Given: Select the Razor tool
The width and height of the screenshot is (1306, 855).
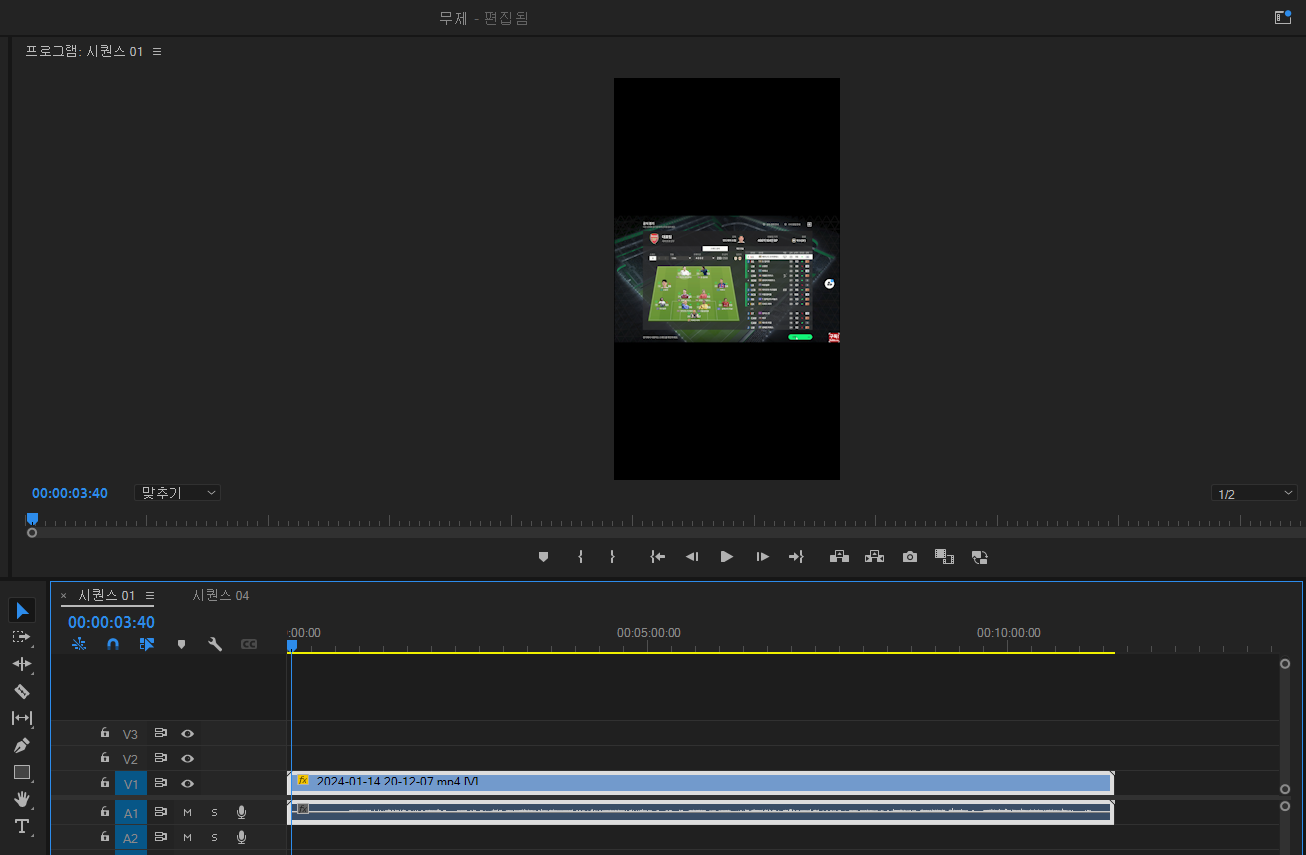Looking at the screenshot, I should 22,691.
